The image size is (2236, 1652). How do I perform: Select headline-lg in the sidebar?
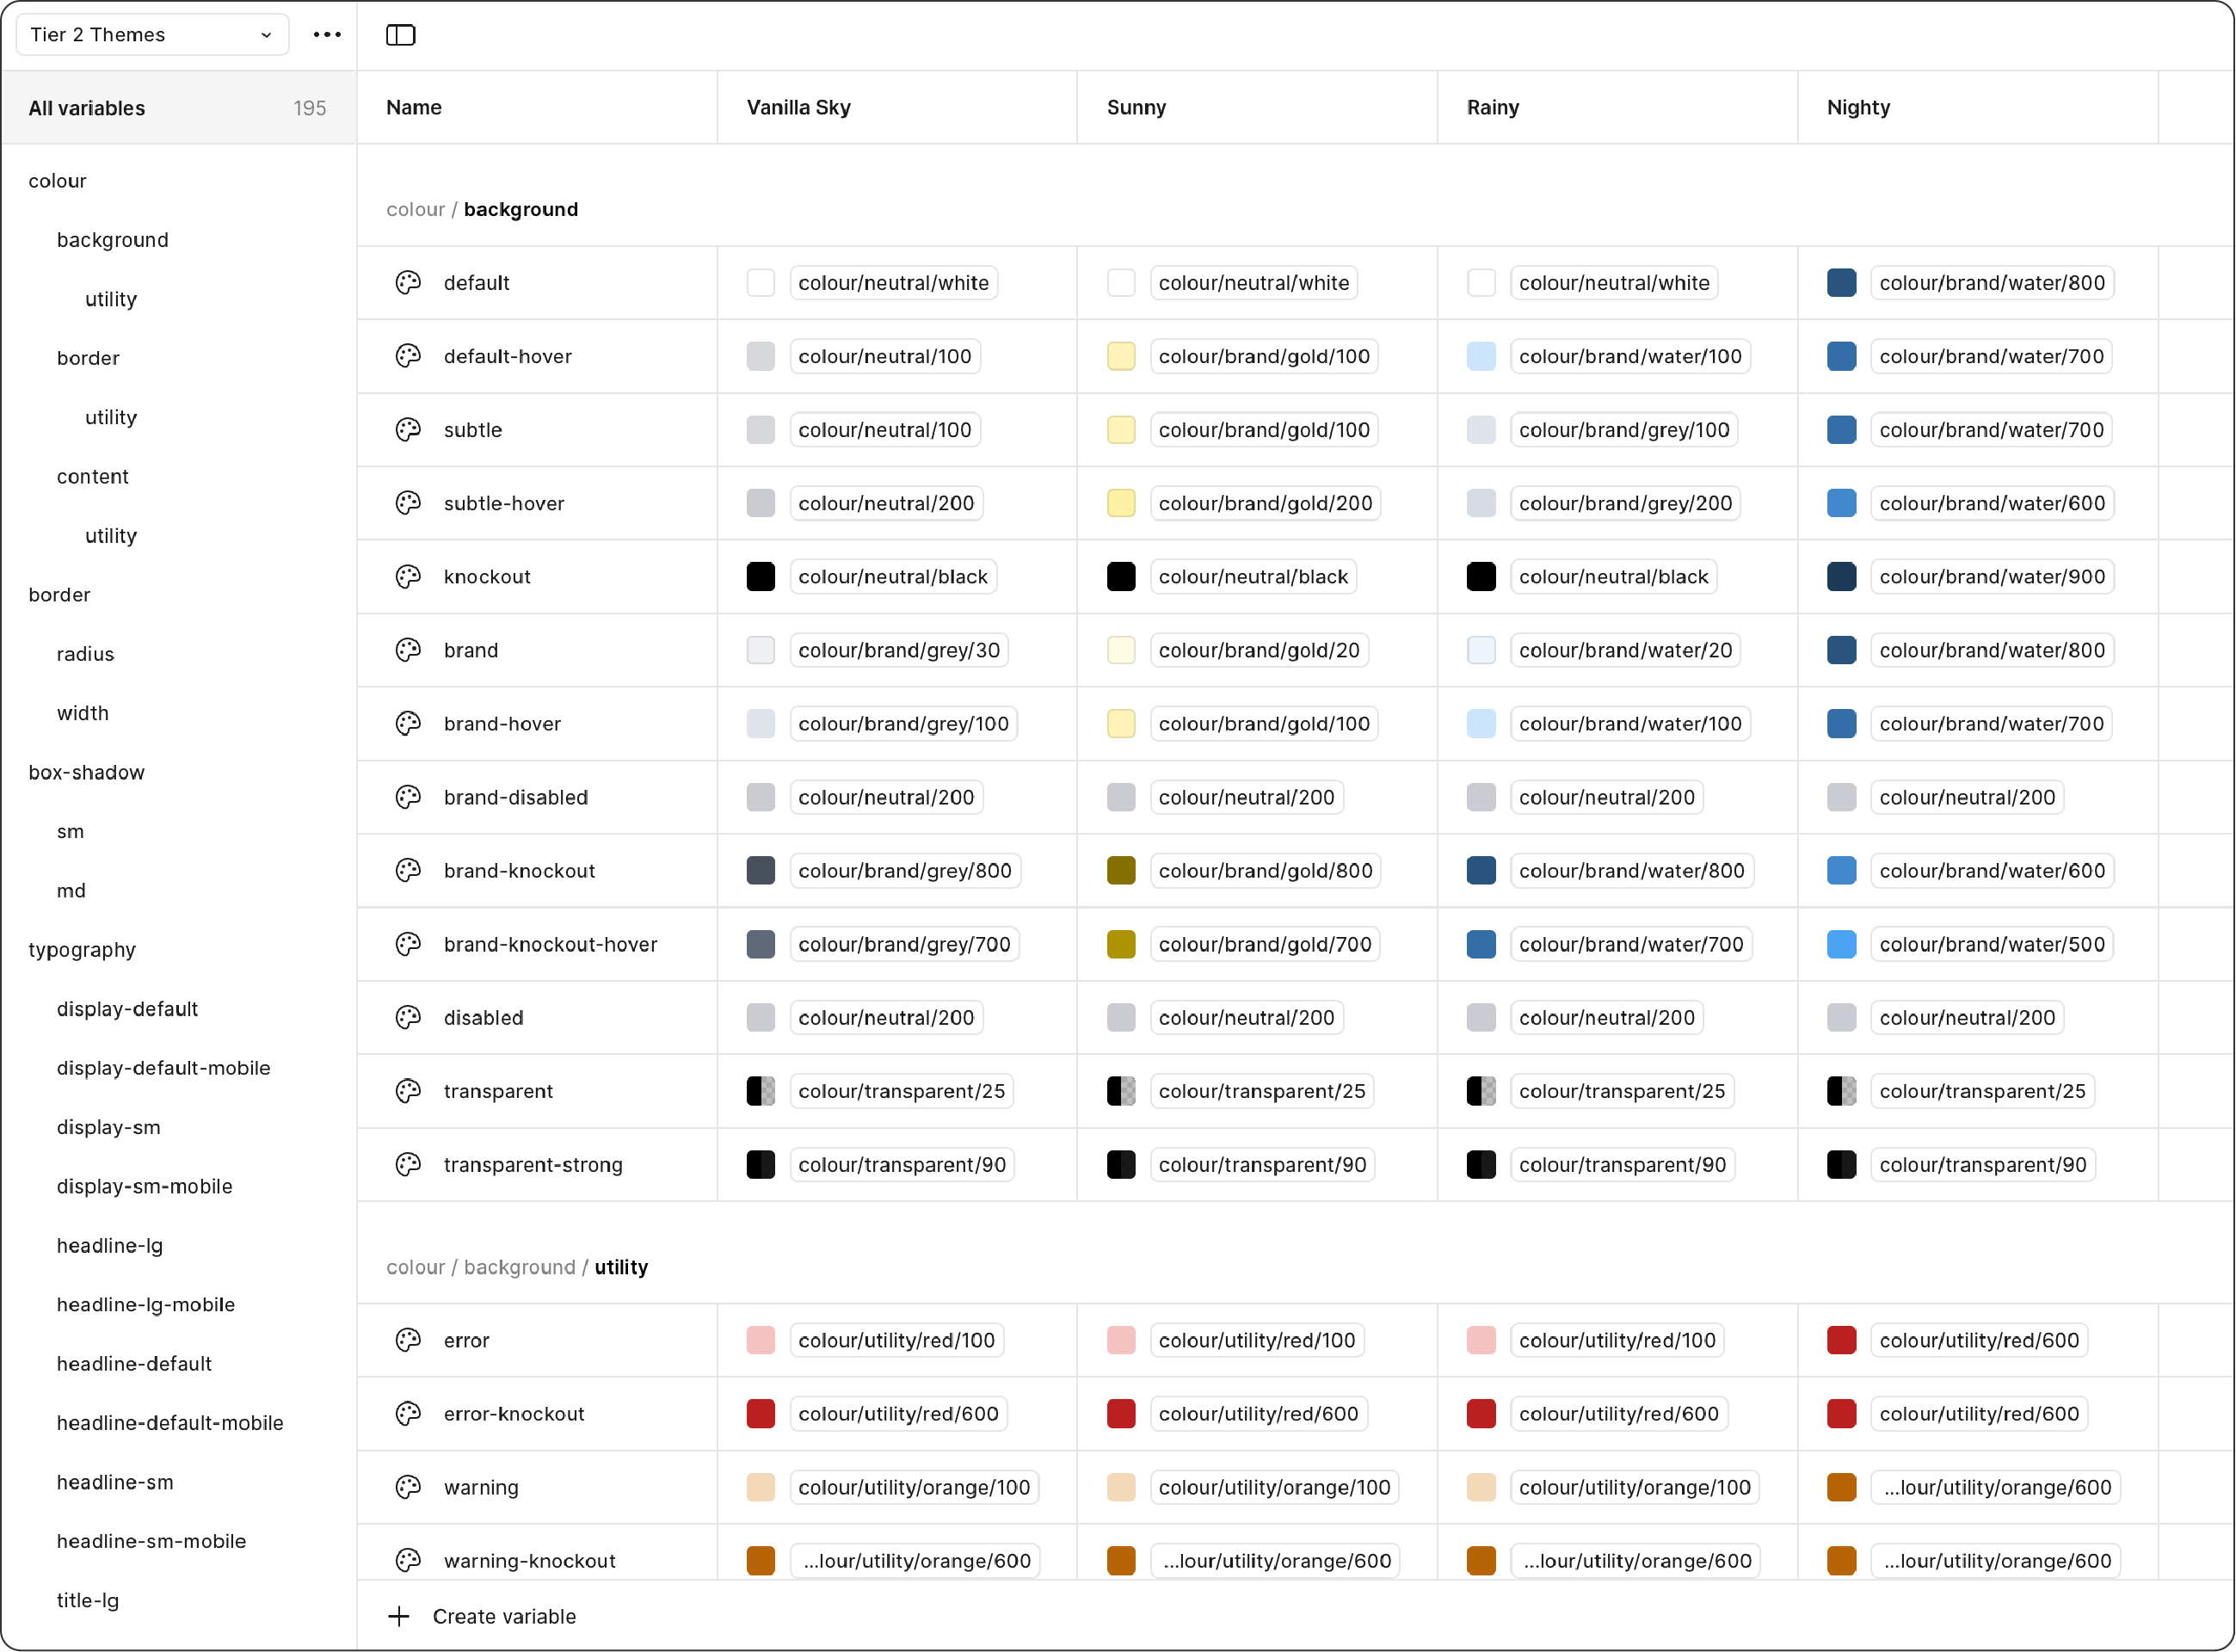110,1245
